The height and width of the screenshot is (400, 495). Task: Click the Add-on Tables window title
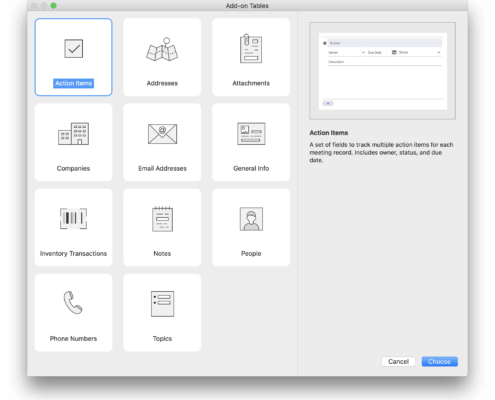click(247, 6)
